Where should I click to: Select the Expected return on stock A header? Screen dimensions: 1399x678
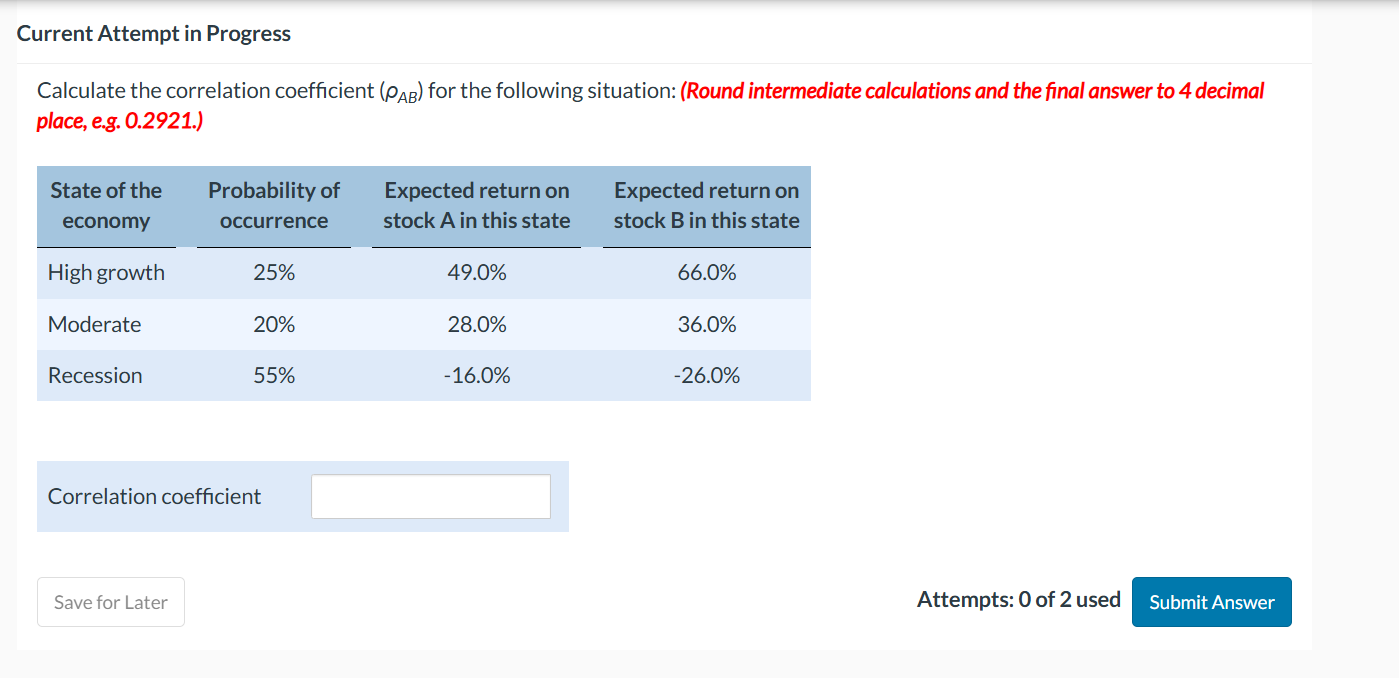(476, 205)
